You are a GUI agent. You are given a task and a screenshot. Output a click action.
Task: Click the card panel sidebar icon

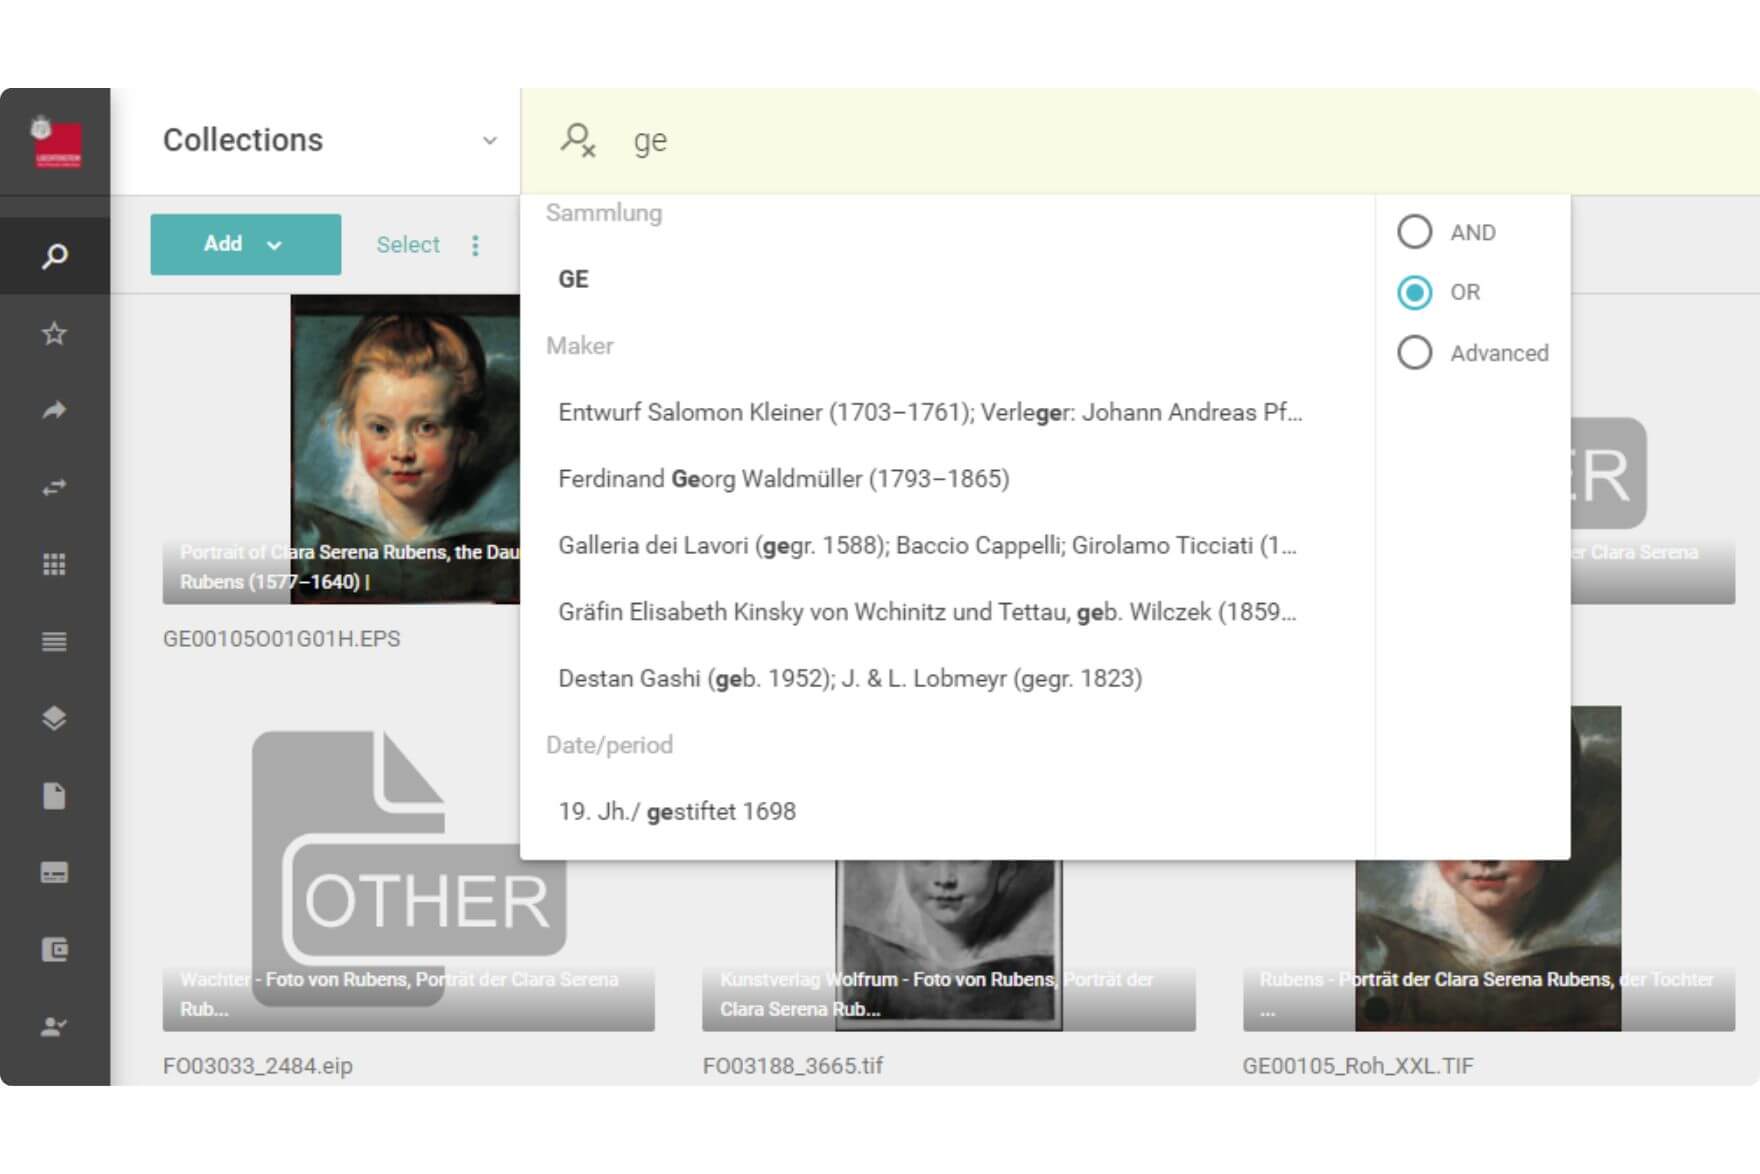55,873
